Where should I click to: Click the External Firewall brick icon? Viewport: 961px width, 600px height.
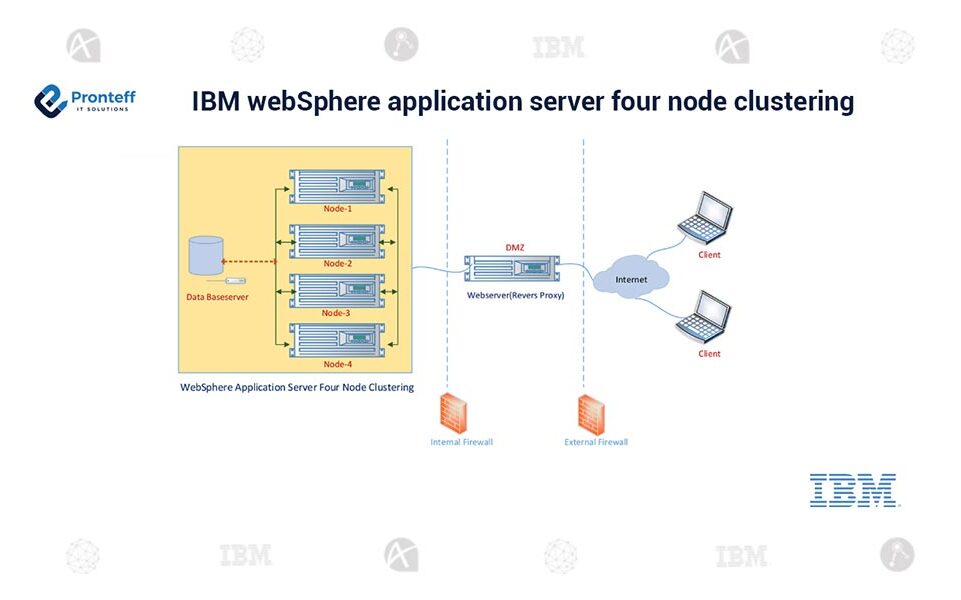pyautogui.click(x=594, y=413)
